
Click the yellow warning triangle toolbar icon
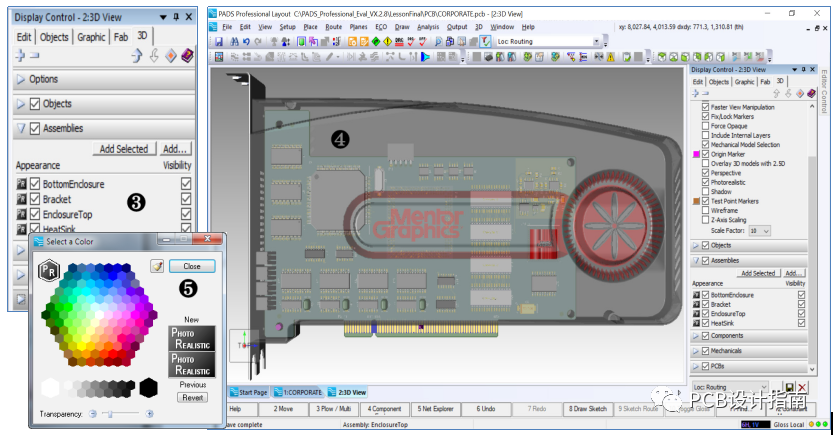tap(611, 57)
